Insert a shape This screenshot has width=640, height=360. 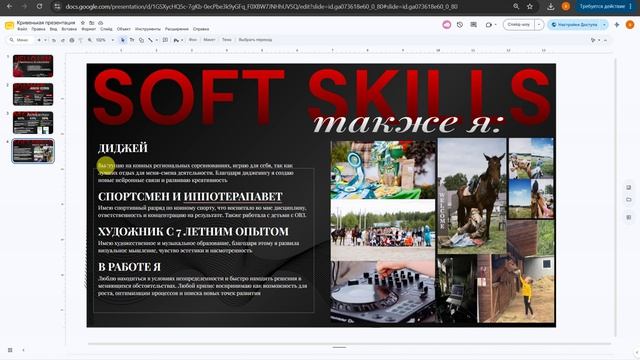point(141,40)
